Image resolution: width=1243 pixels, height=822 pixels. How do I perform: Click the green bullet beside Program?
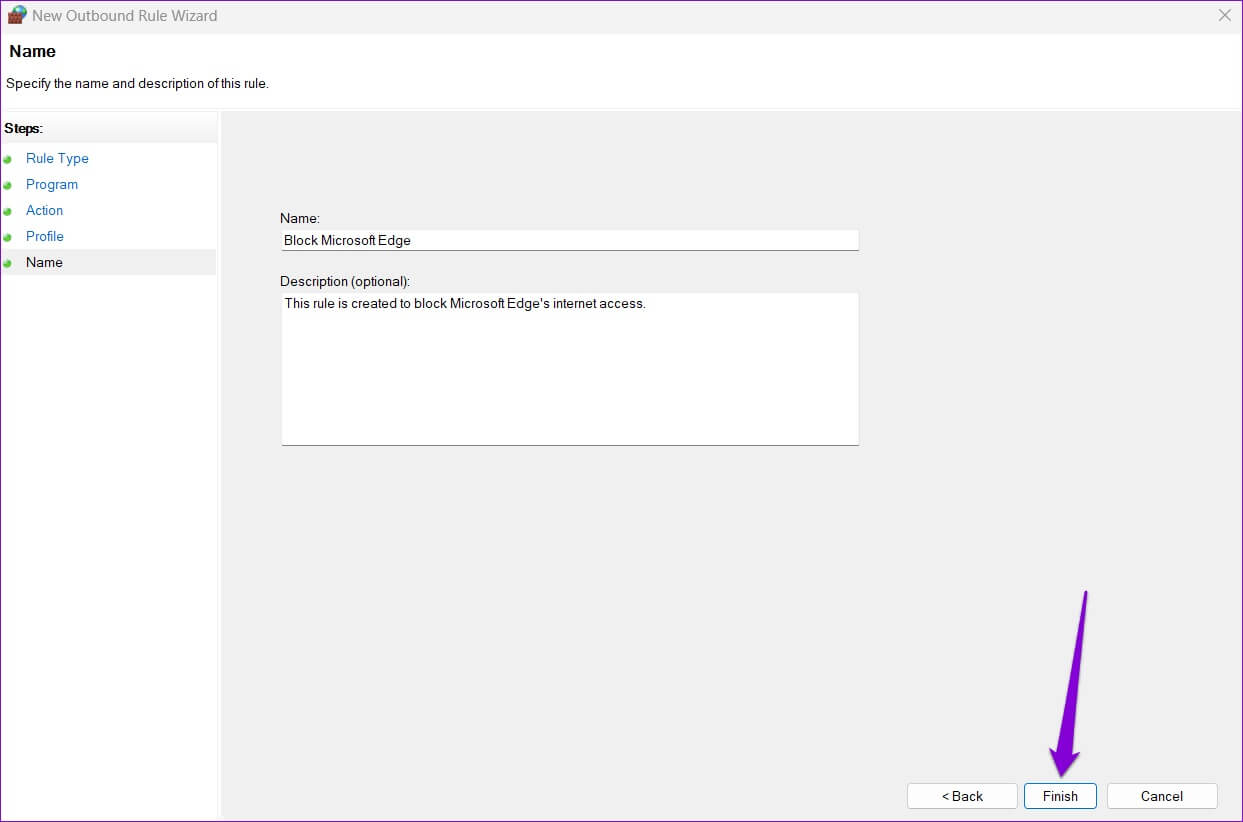(8, 185)
